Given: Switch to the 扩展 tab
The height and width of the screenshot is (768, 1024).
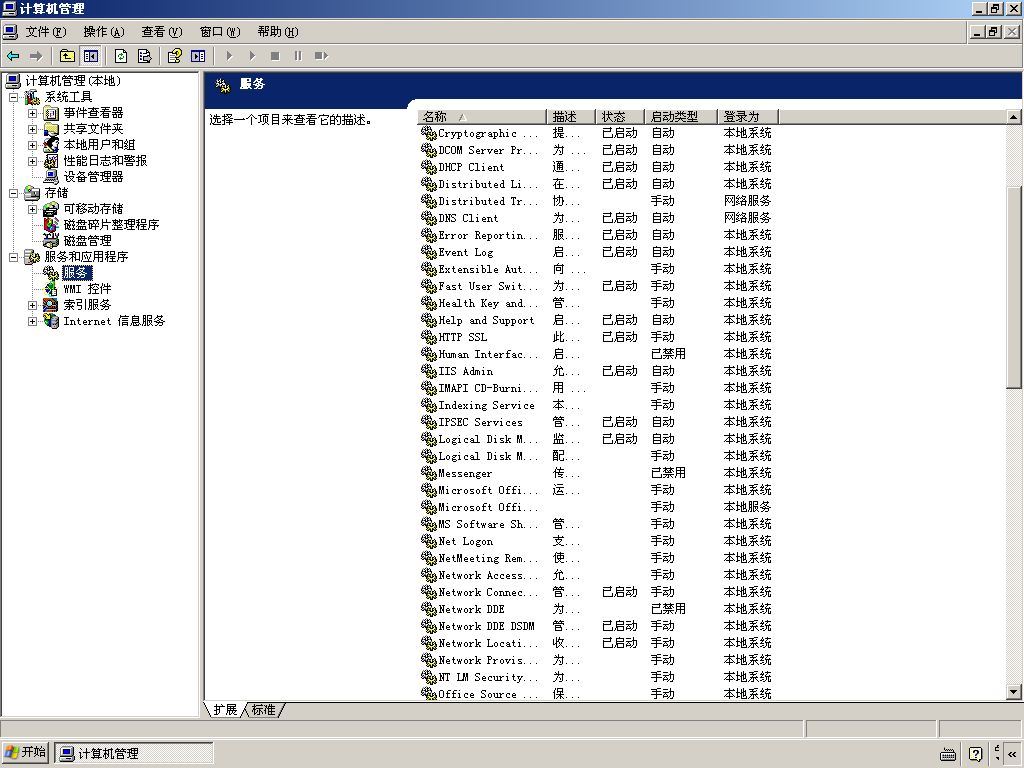Looking at the screenshot, I should 225,710.
